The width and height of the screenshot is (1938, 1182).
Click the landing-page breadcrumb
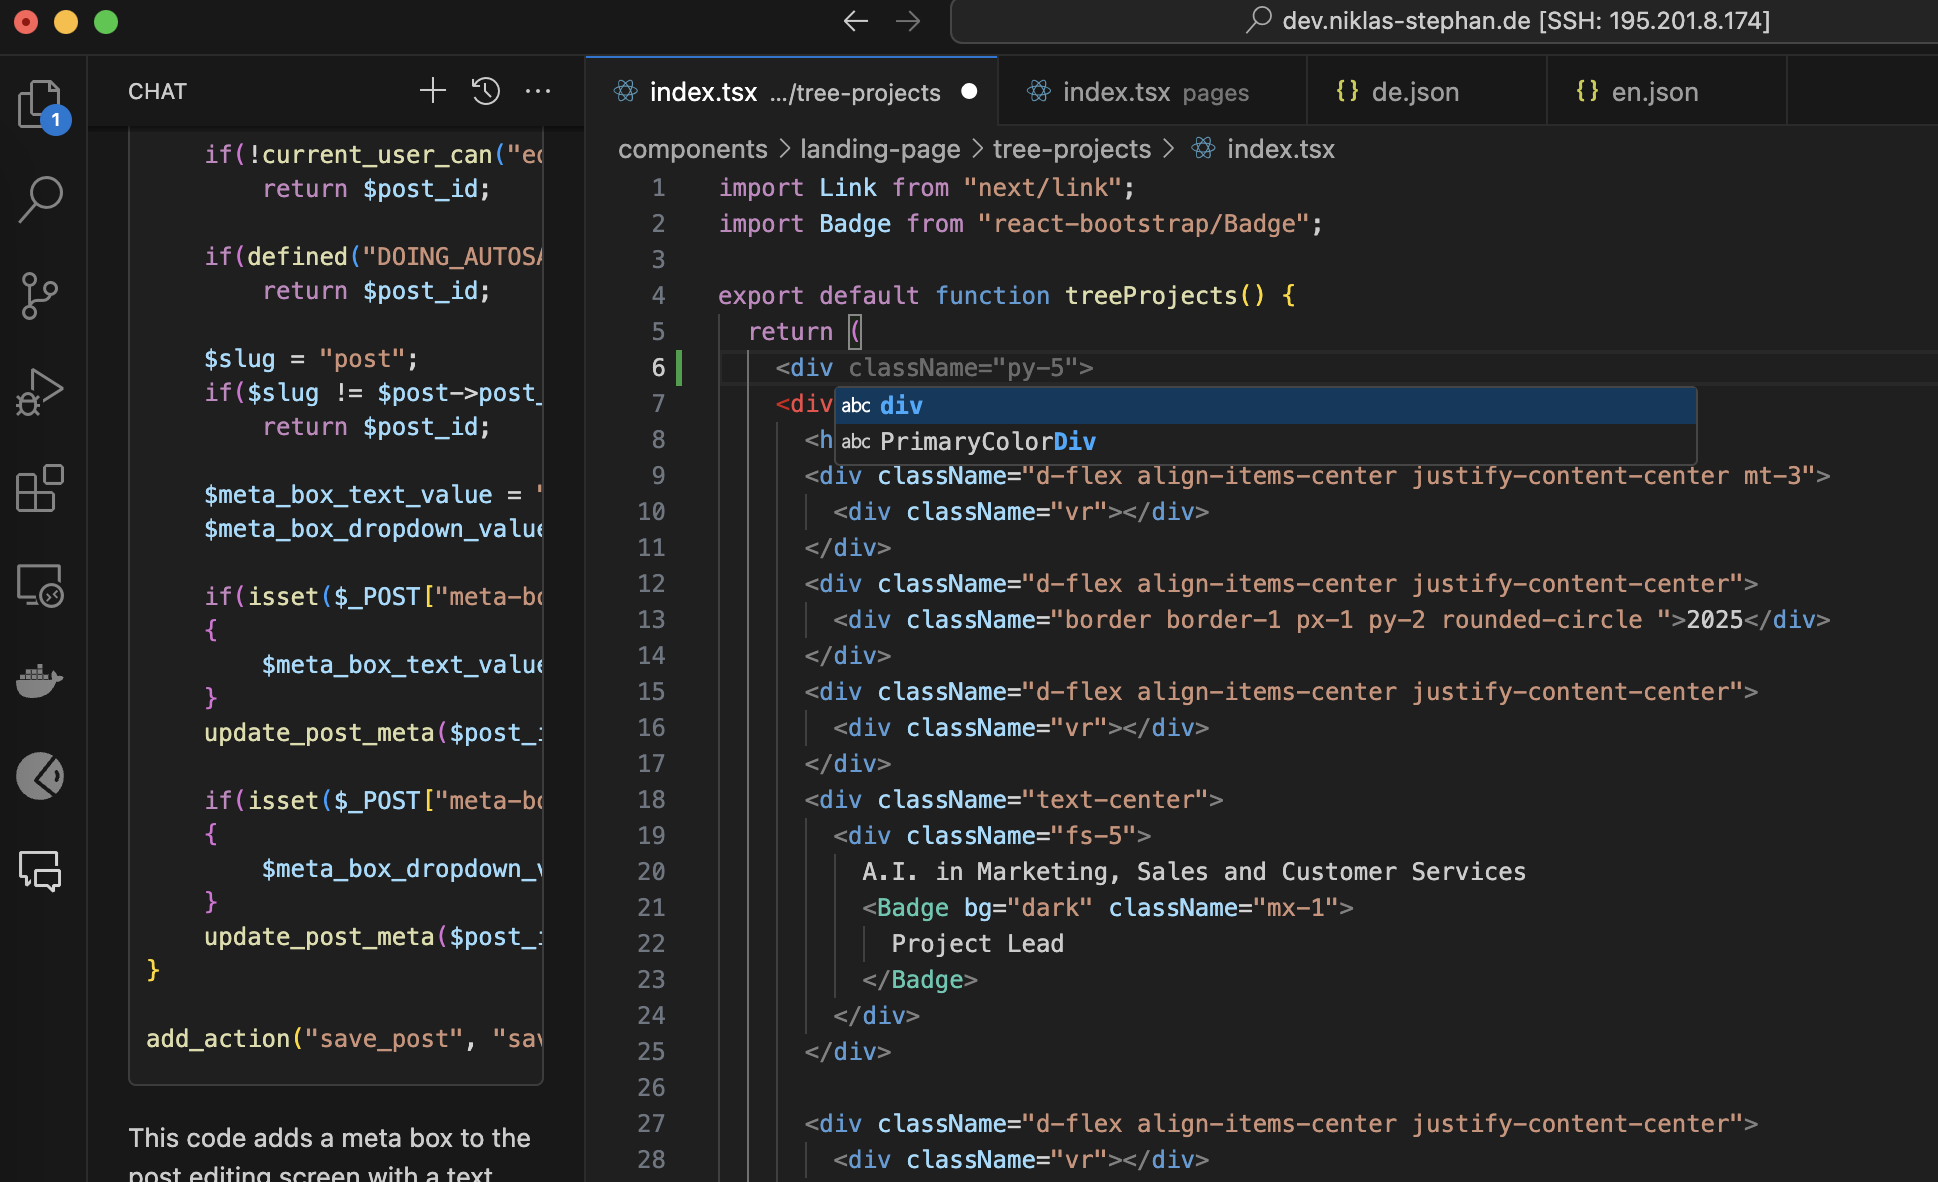[880, 149]
